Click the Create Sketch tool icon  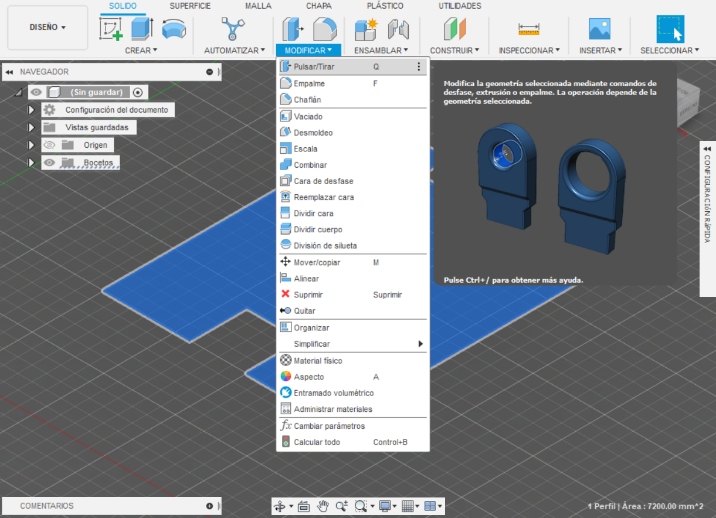pos(111,29)
